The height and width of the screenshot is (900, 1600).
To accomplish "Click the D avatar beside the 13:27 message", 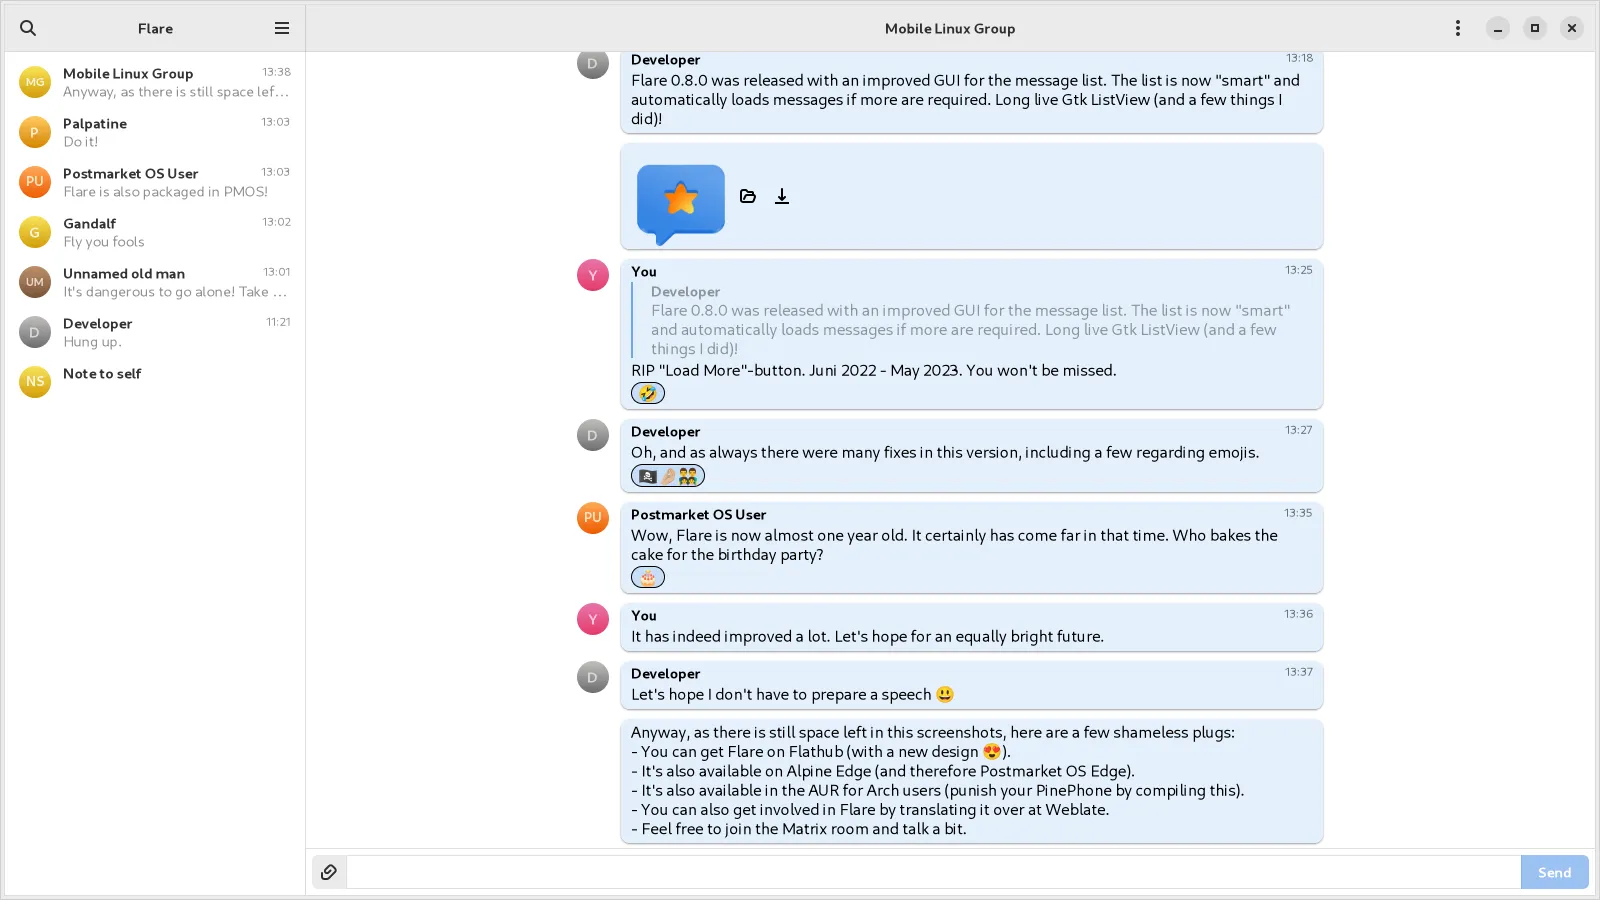I will pos(593,435).
